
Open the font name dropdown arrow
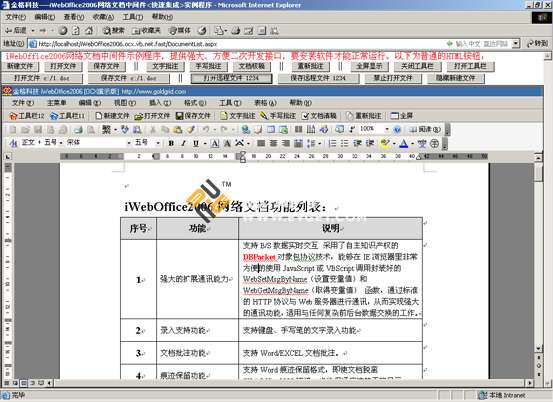[129, 143]
